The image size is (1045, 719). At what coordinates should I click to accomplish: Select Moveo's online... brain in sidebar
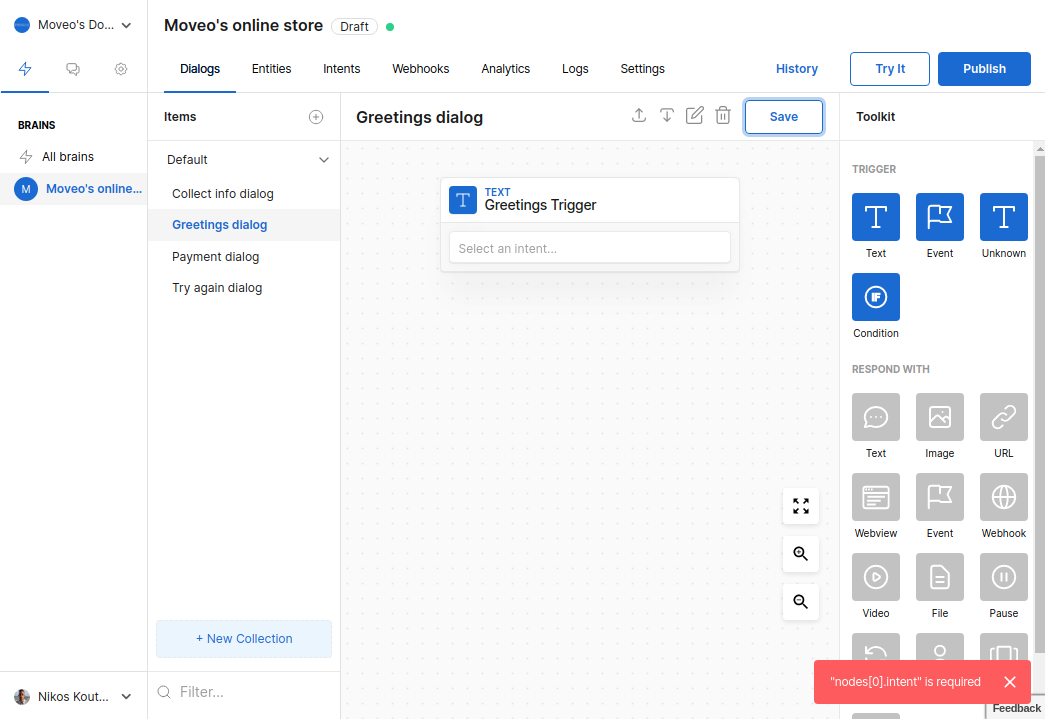click(x=73, y=189)
